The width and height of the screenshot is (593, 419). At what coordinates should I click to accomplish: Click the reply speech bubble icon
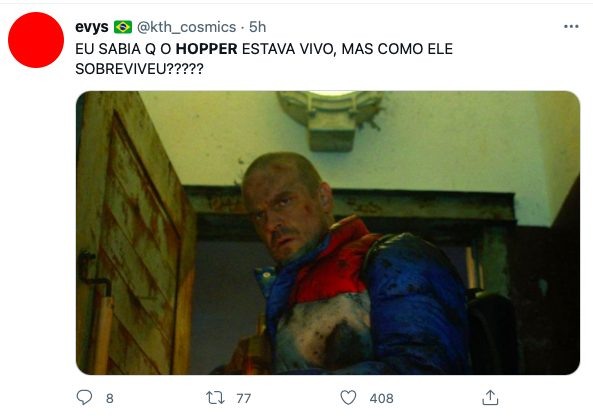84,397
